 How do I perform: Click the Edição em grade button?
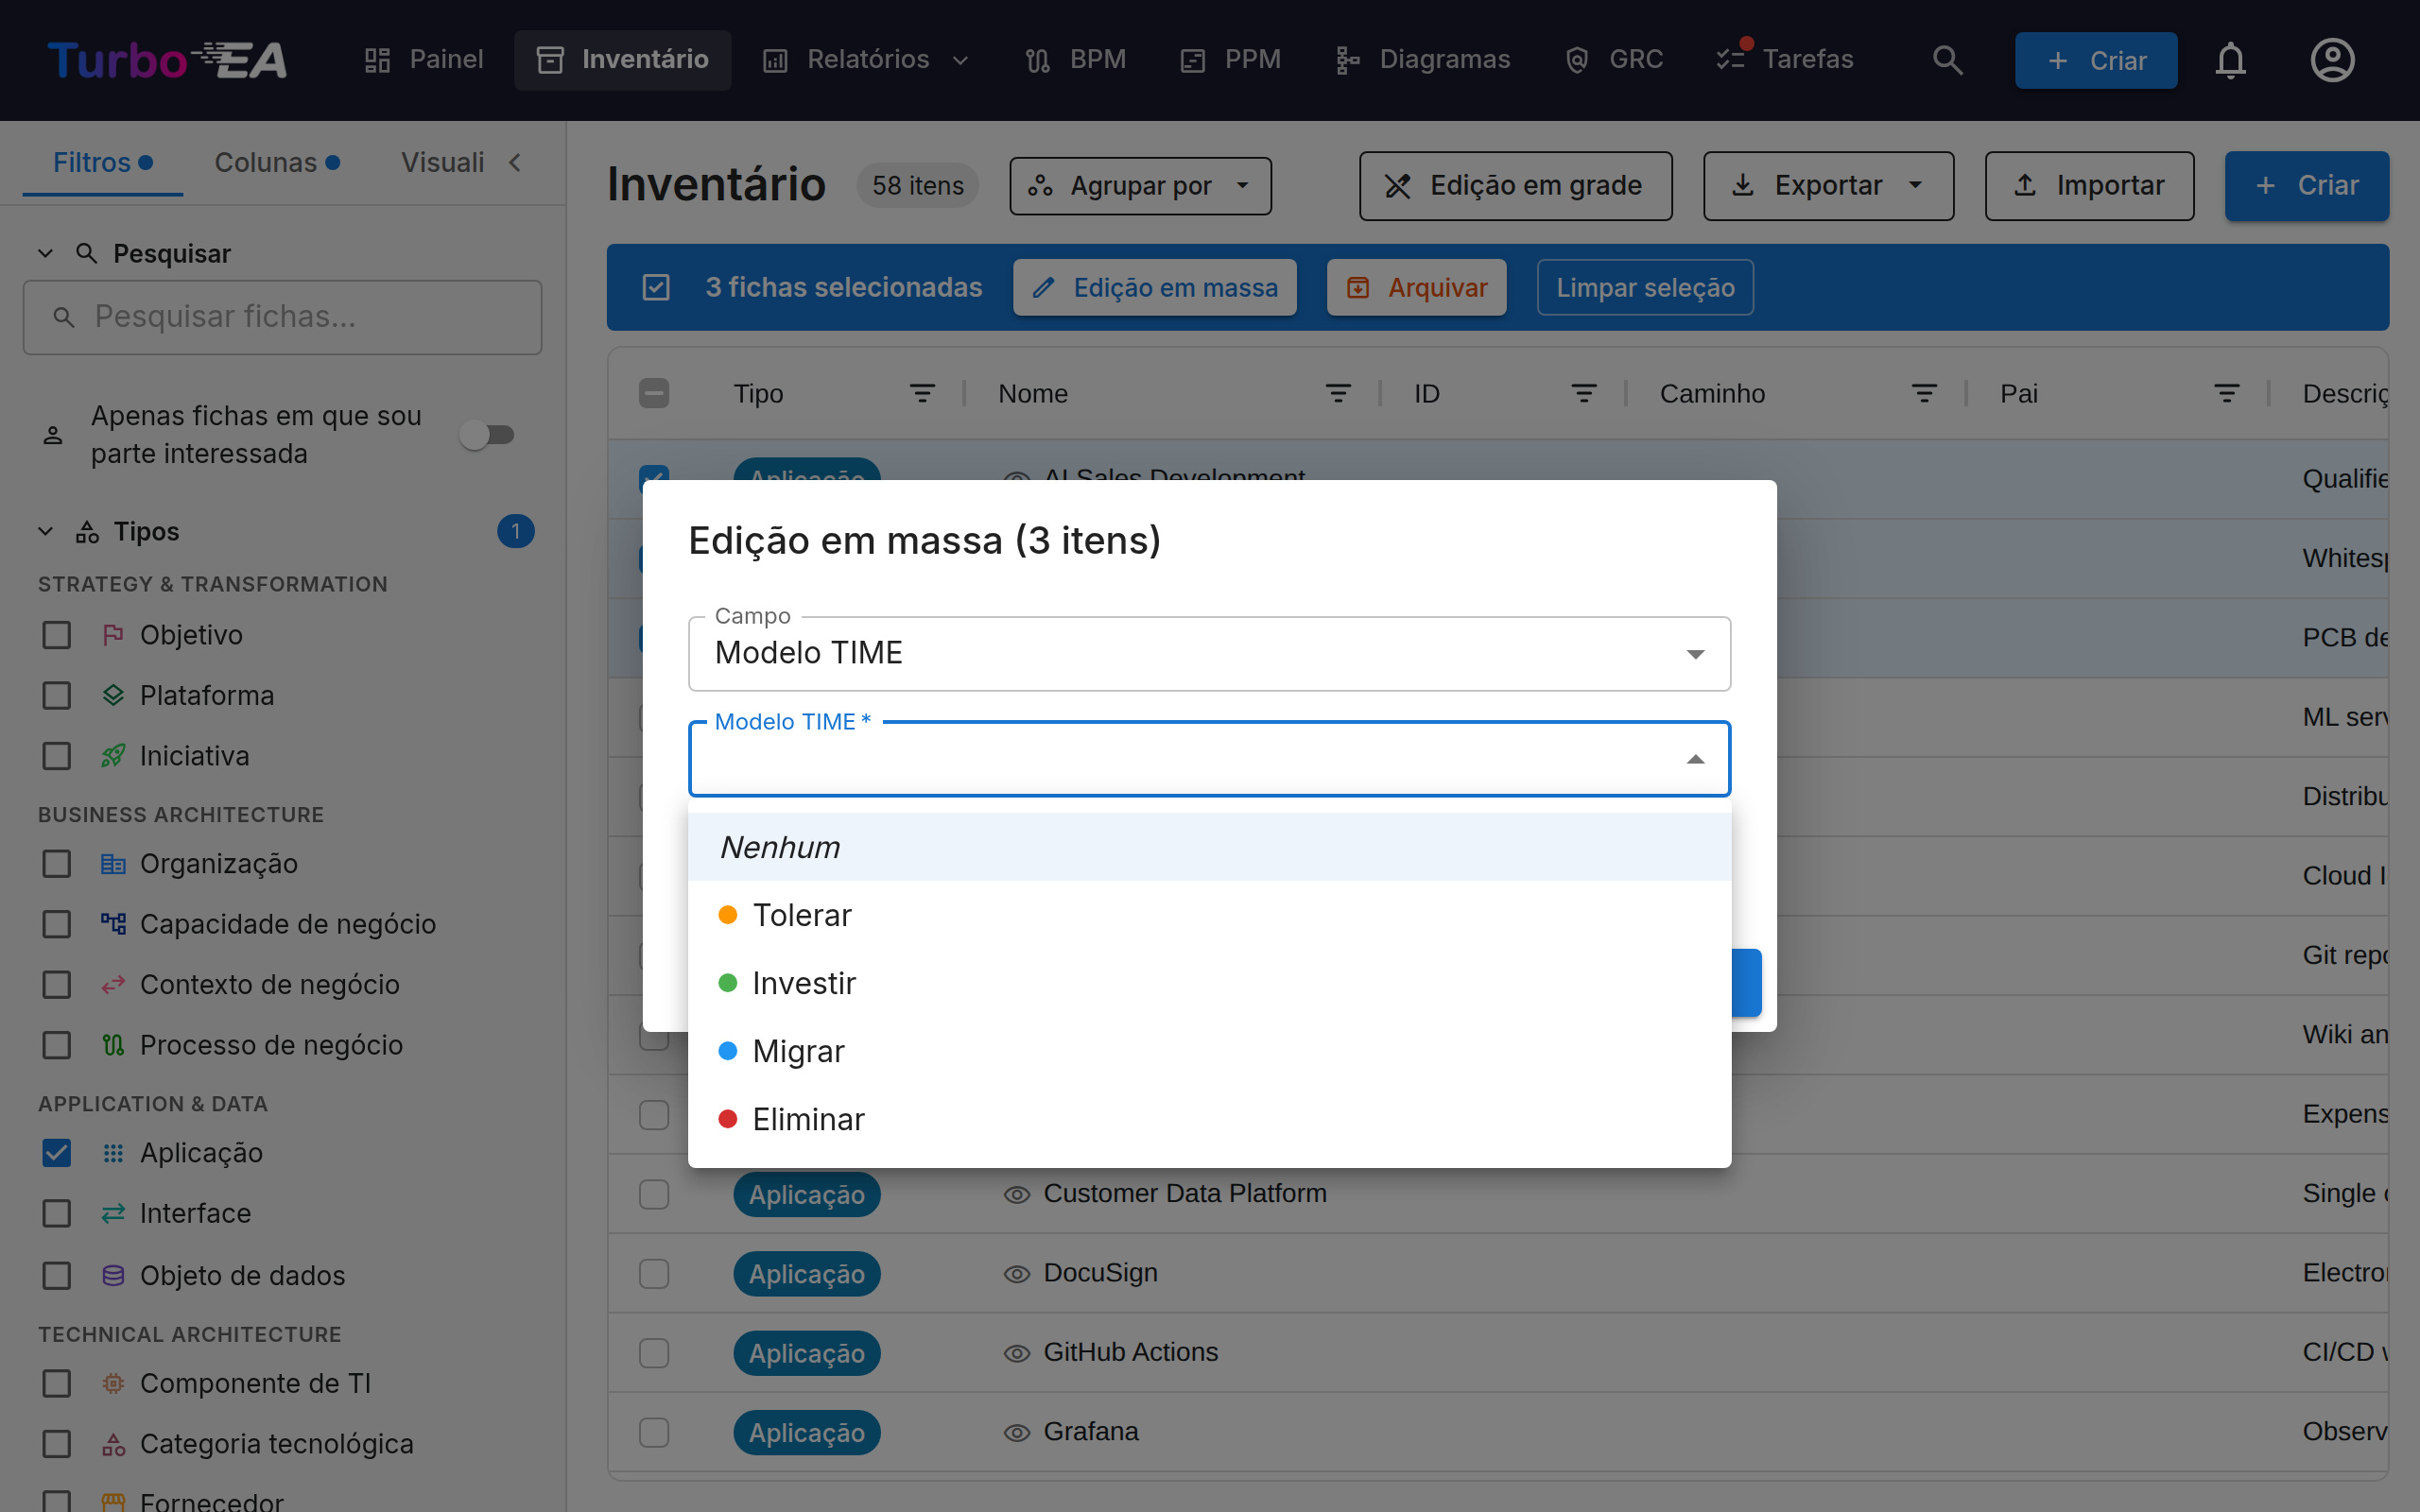(x=1515, y=186)
